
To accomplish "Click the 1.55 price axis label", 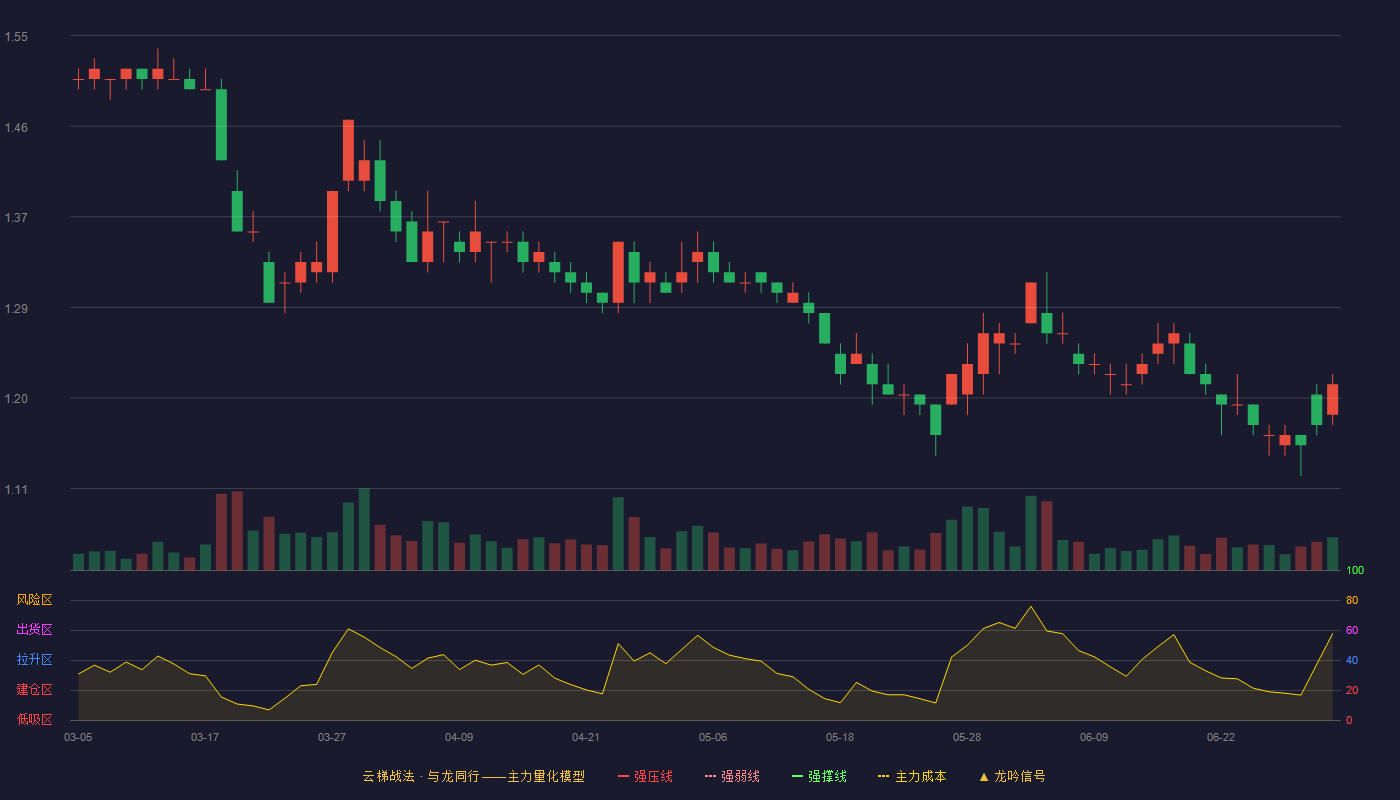I will [x=16, y=37].
